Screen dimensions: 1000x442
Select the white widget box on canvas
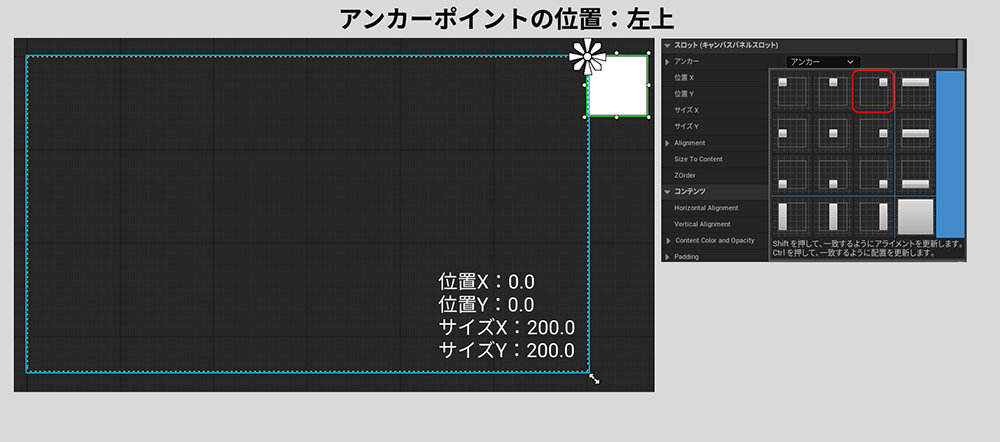618,86
